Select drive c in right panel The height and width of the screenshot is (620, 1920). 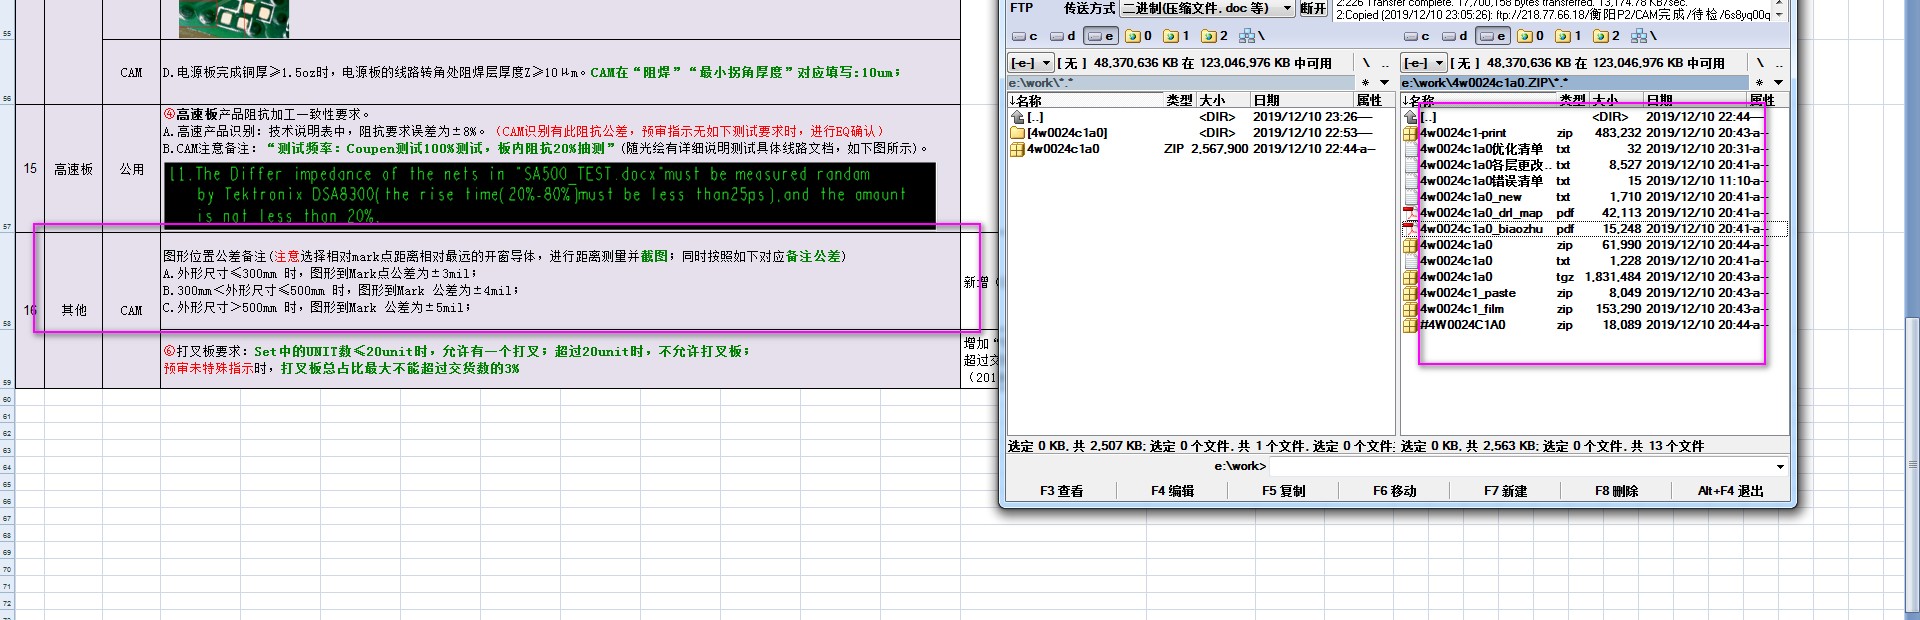[1417, 36]
